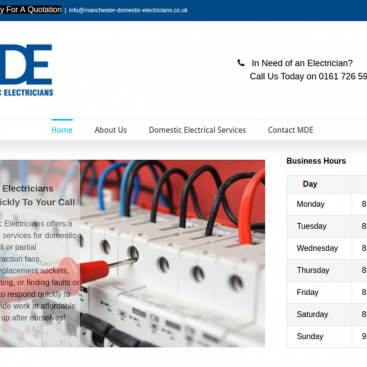
Task: Click the slide heading ending in To Your Call
Action: pyautogui.click(x=37, y=202)
